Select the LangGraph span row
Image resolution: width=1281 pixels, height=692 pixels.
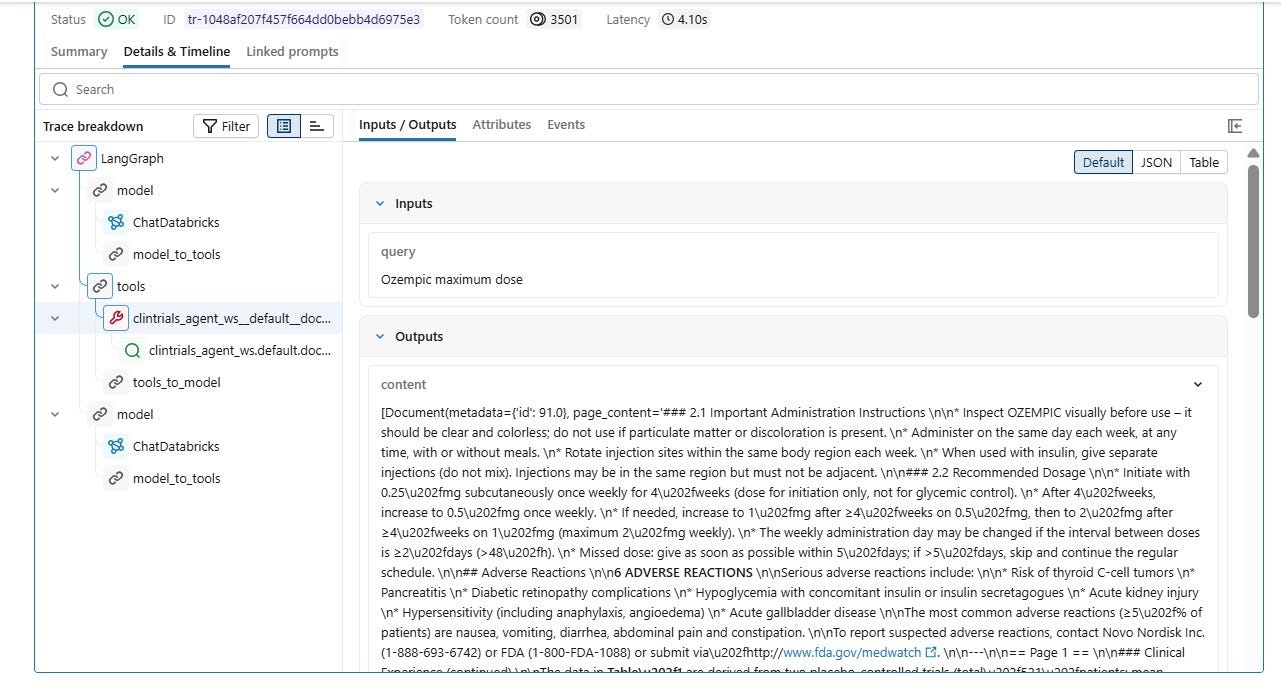click(x=190, y=158)
